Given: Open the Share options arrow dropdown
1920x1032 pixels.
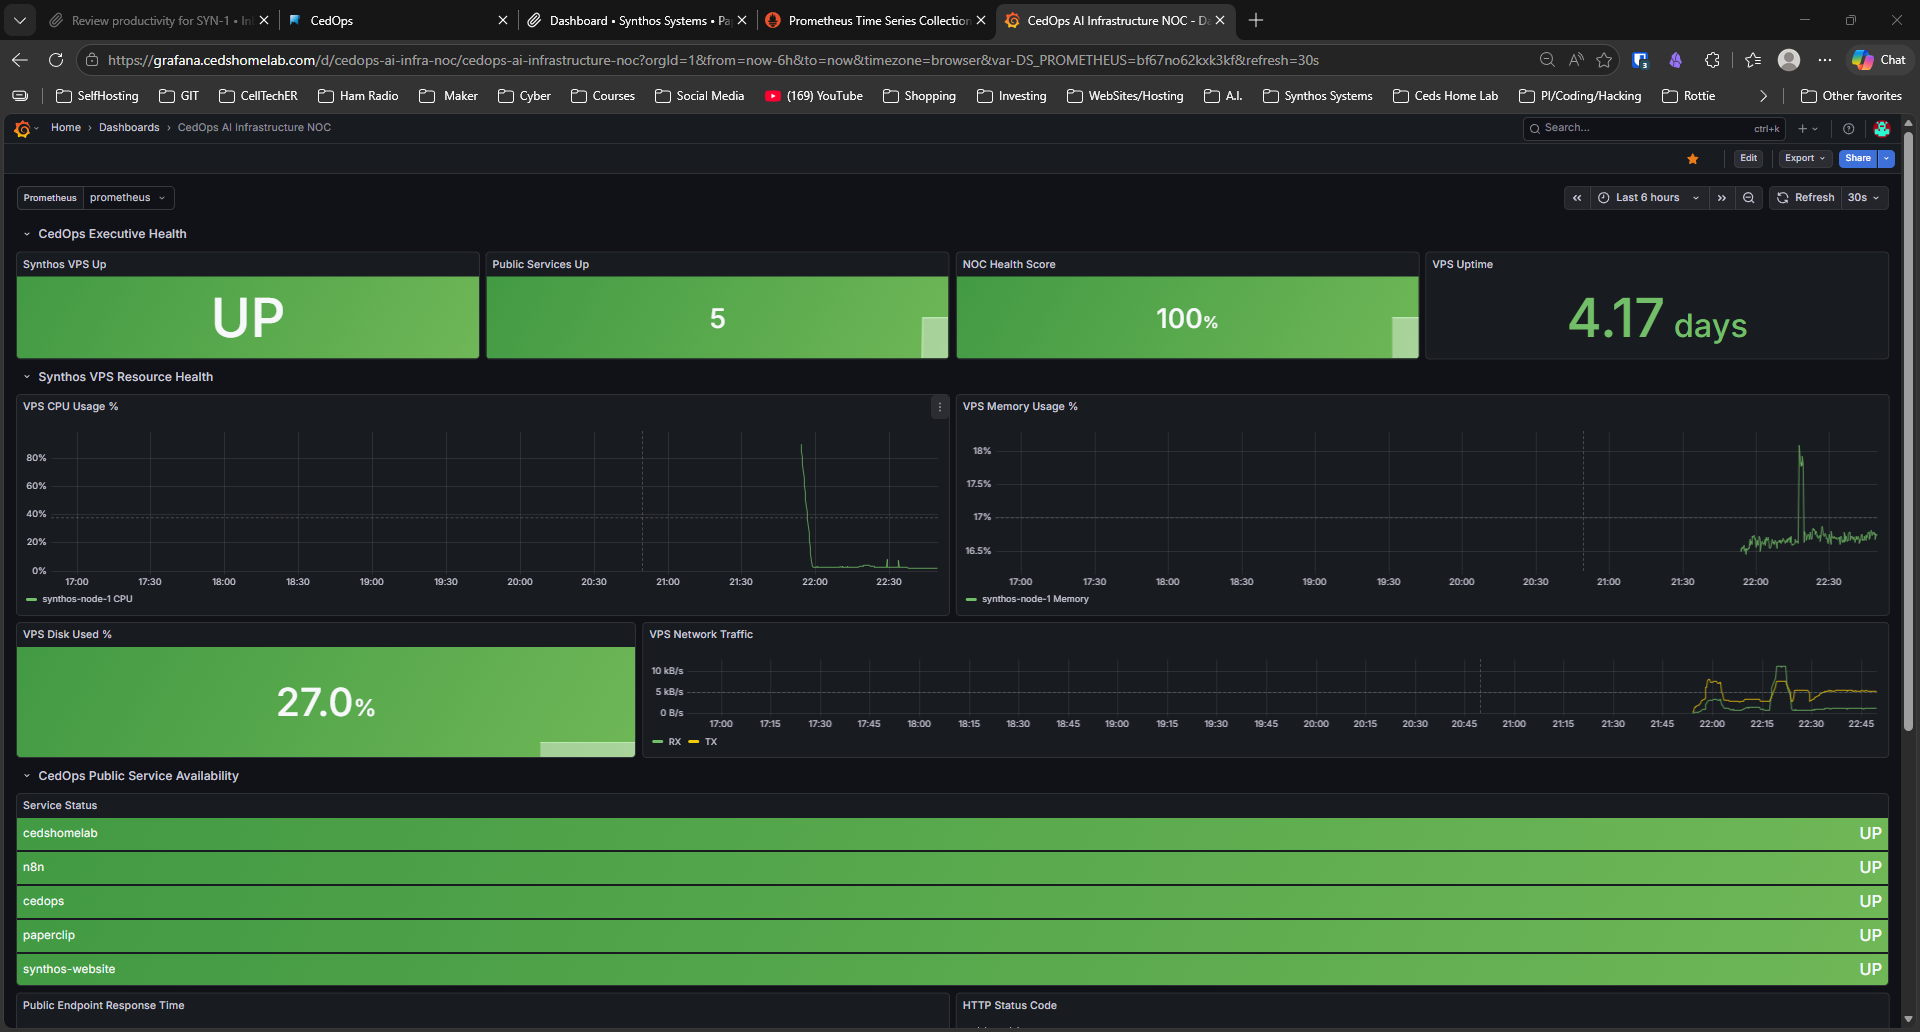Looking at the screenshot, I should click(x=1887, y=158).
